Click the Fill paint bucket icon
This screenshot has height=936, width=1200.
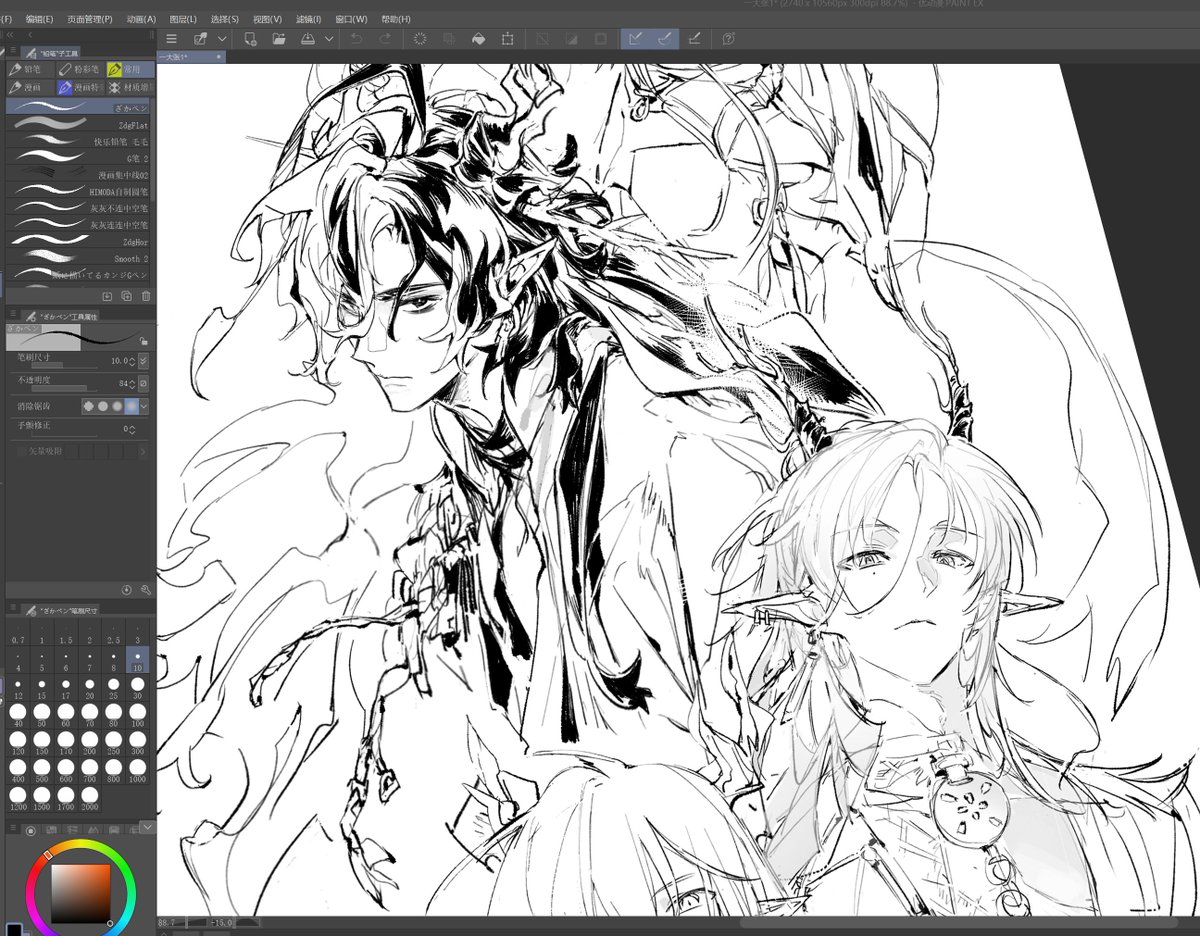(x=478, y=39)
